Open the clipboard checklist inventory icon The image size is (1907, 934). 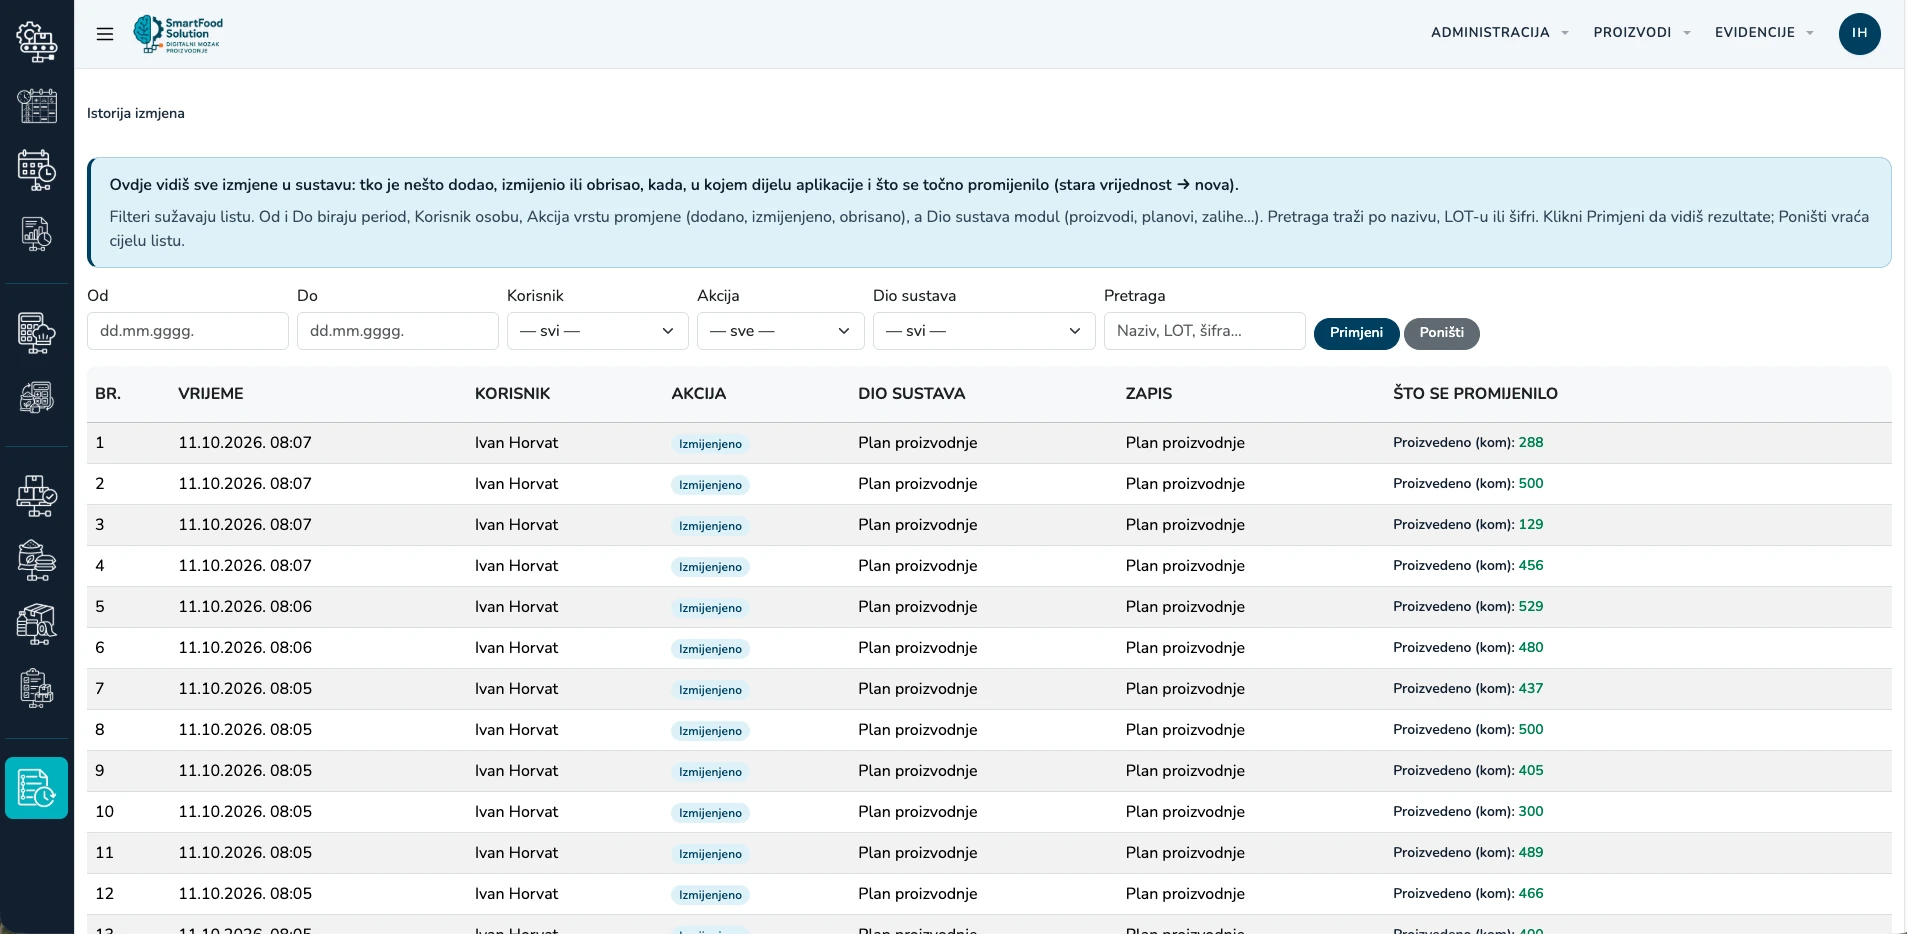coord(36,689)
